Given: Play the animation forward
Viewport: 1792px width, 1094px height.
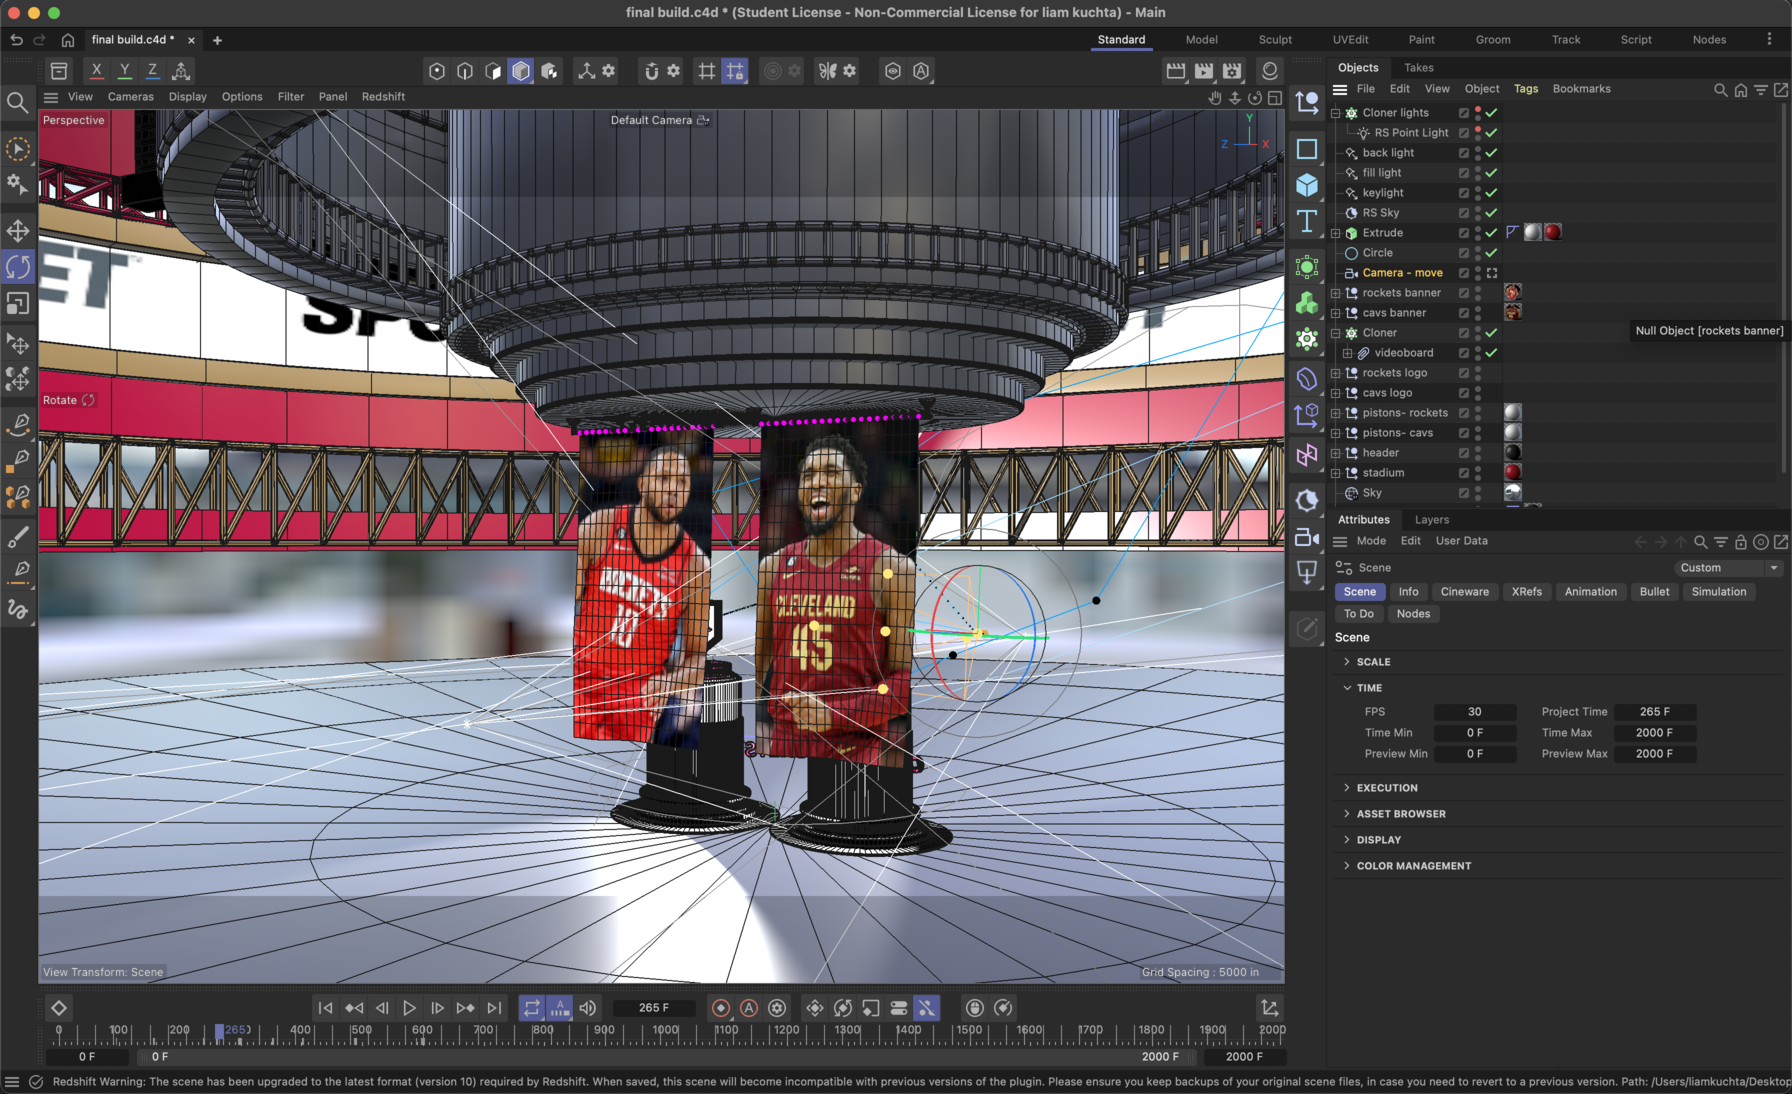Looking at the screenshot, I should [x=409, y=1008].
